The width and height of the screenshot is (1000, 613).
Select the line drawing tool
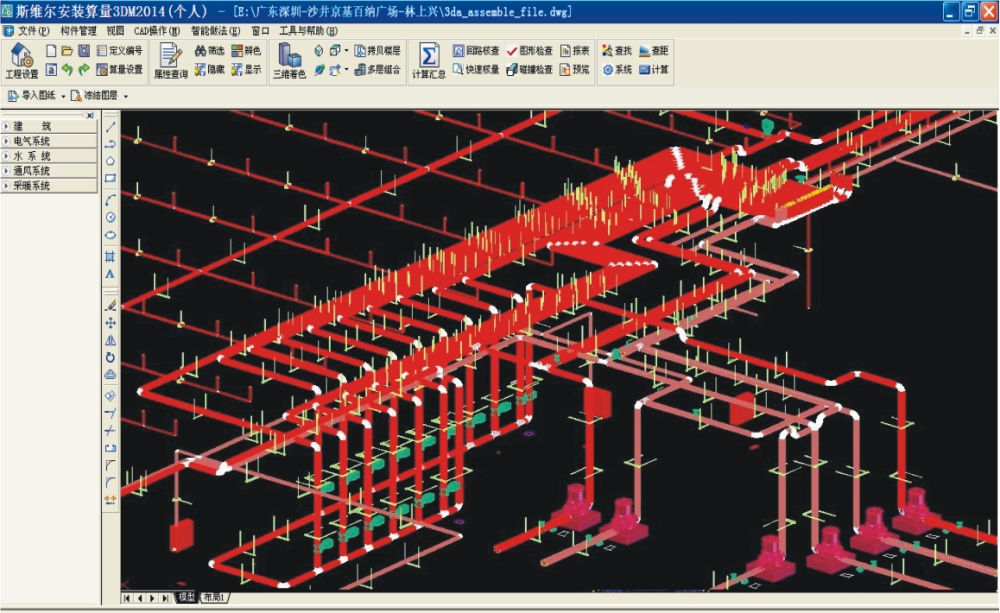click(110, 127)
